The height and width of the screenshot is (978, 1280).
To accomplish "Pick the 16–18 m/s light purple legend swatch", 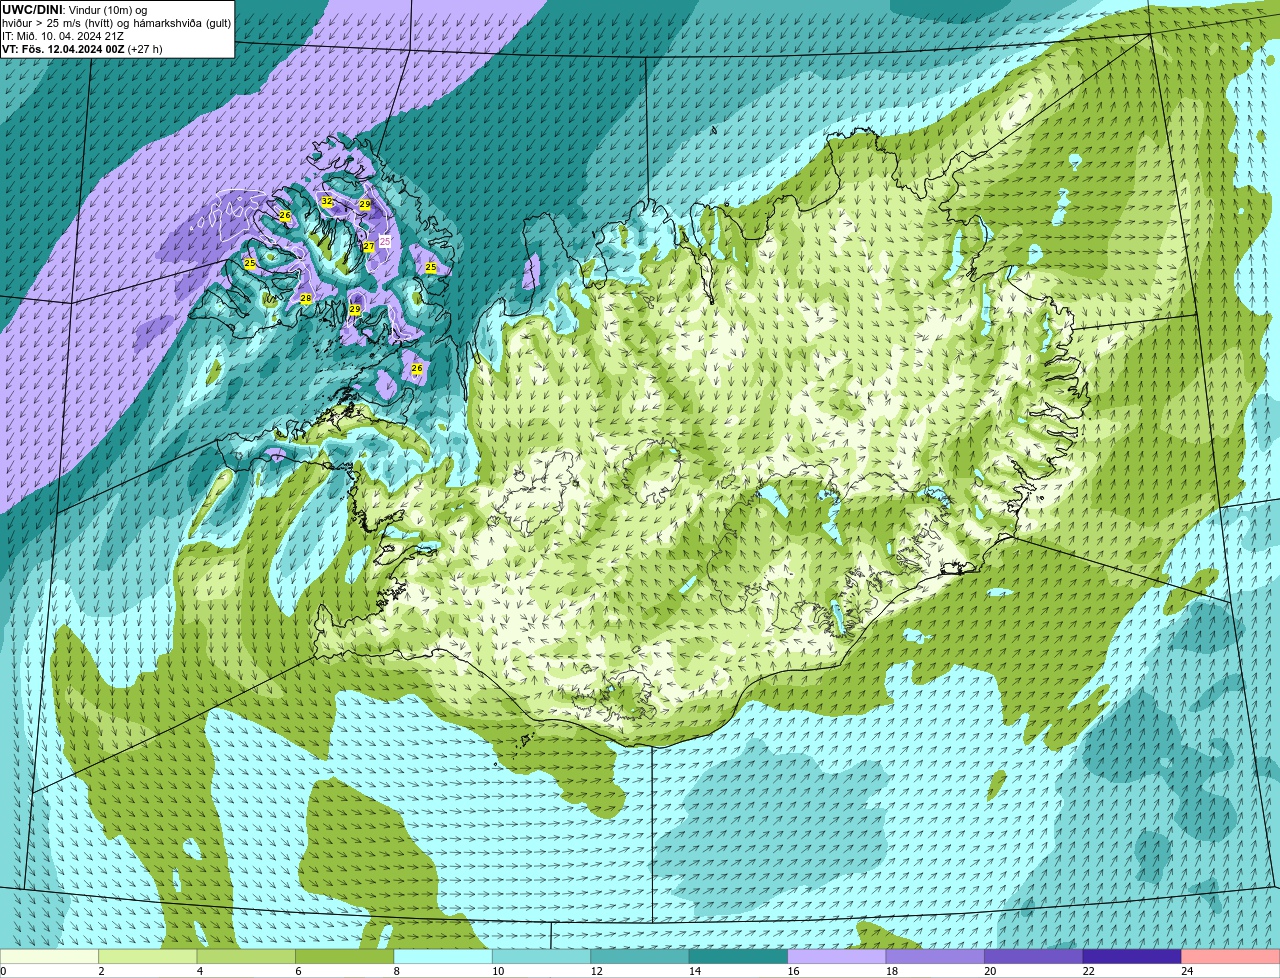I will pyautogui.click(x=837, y=956).
